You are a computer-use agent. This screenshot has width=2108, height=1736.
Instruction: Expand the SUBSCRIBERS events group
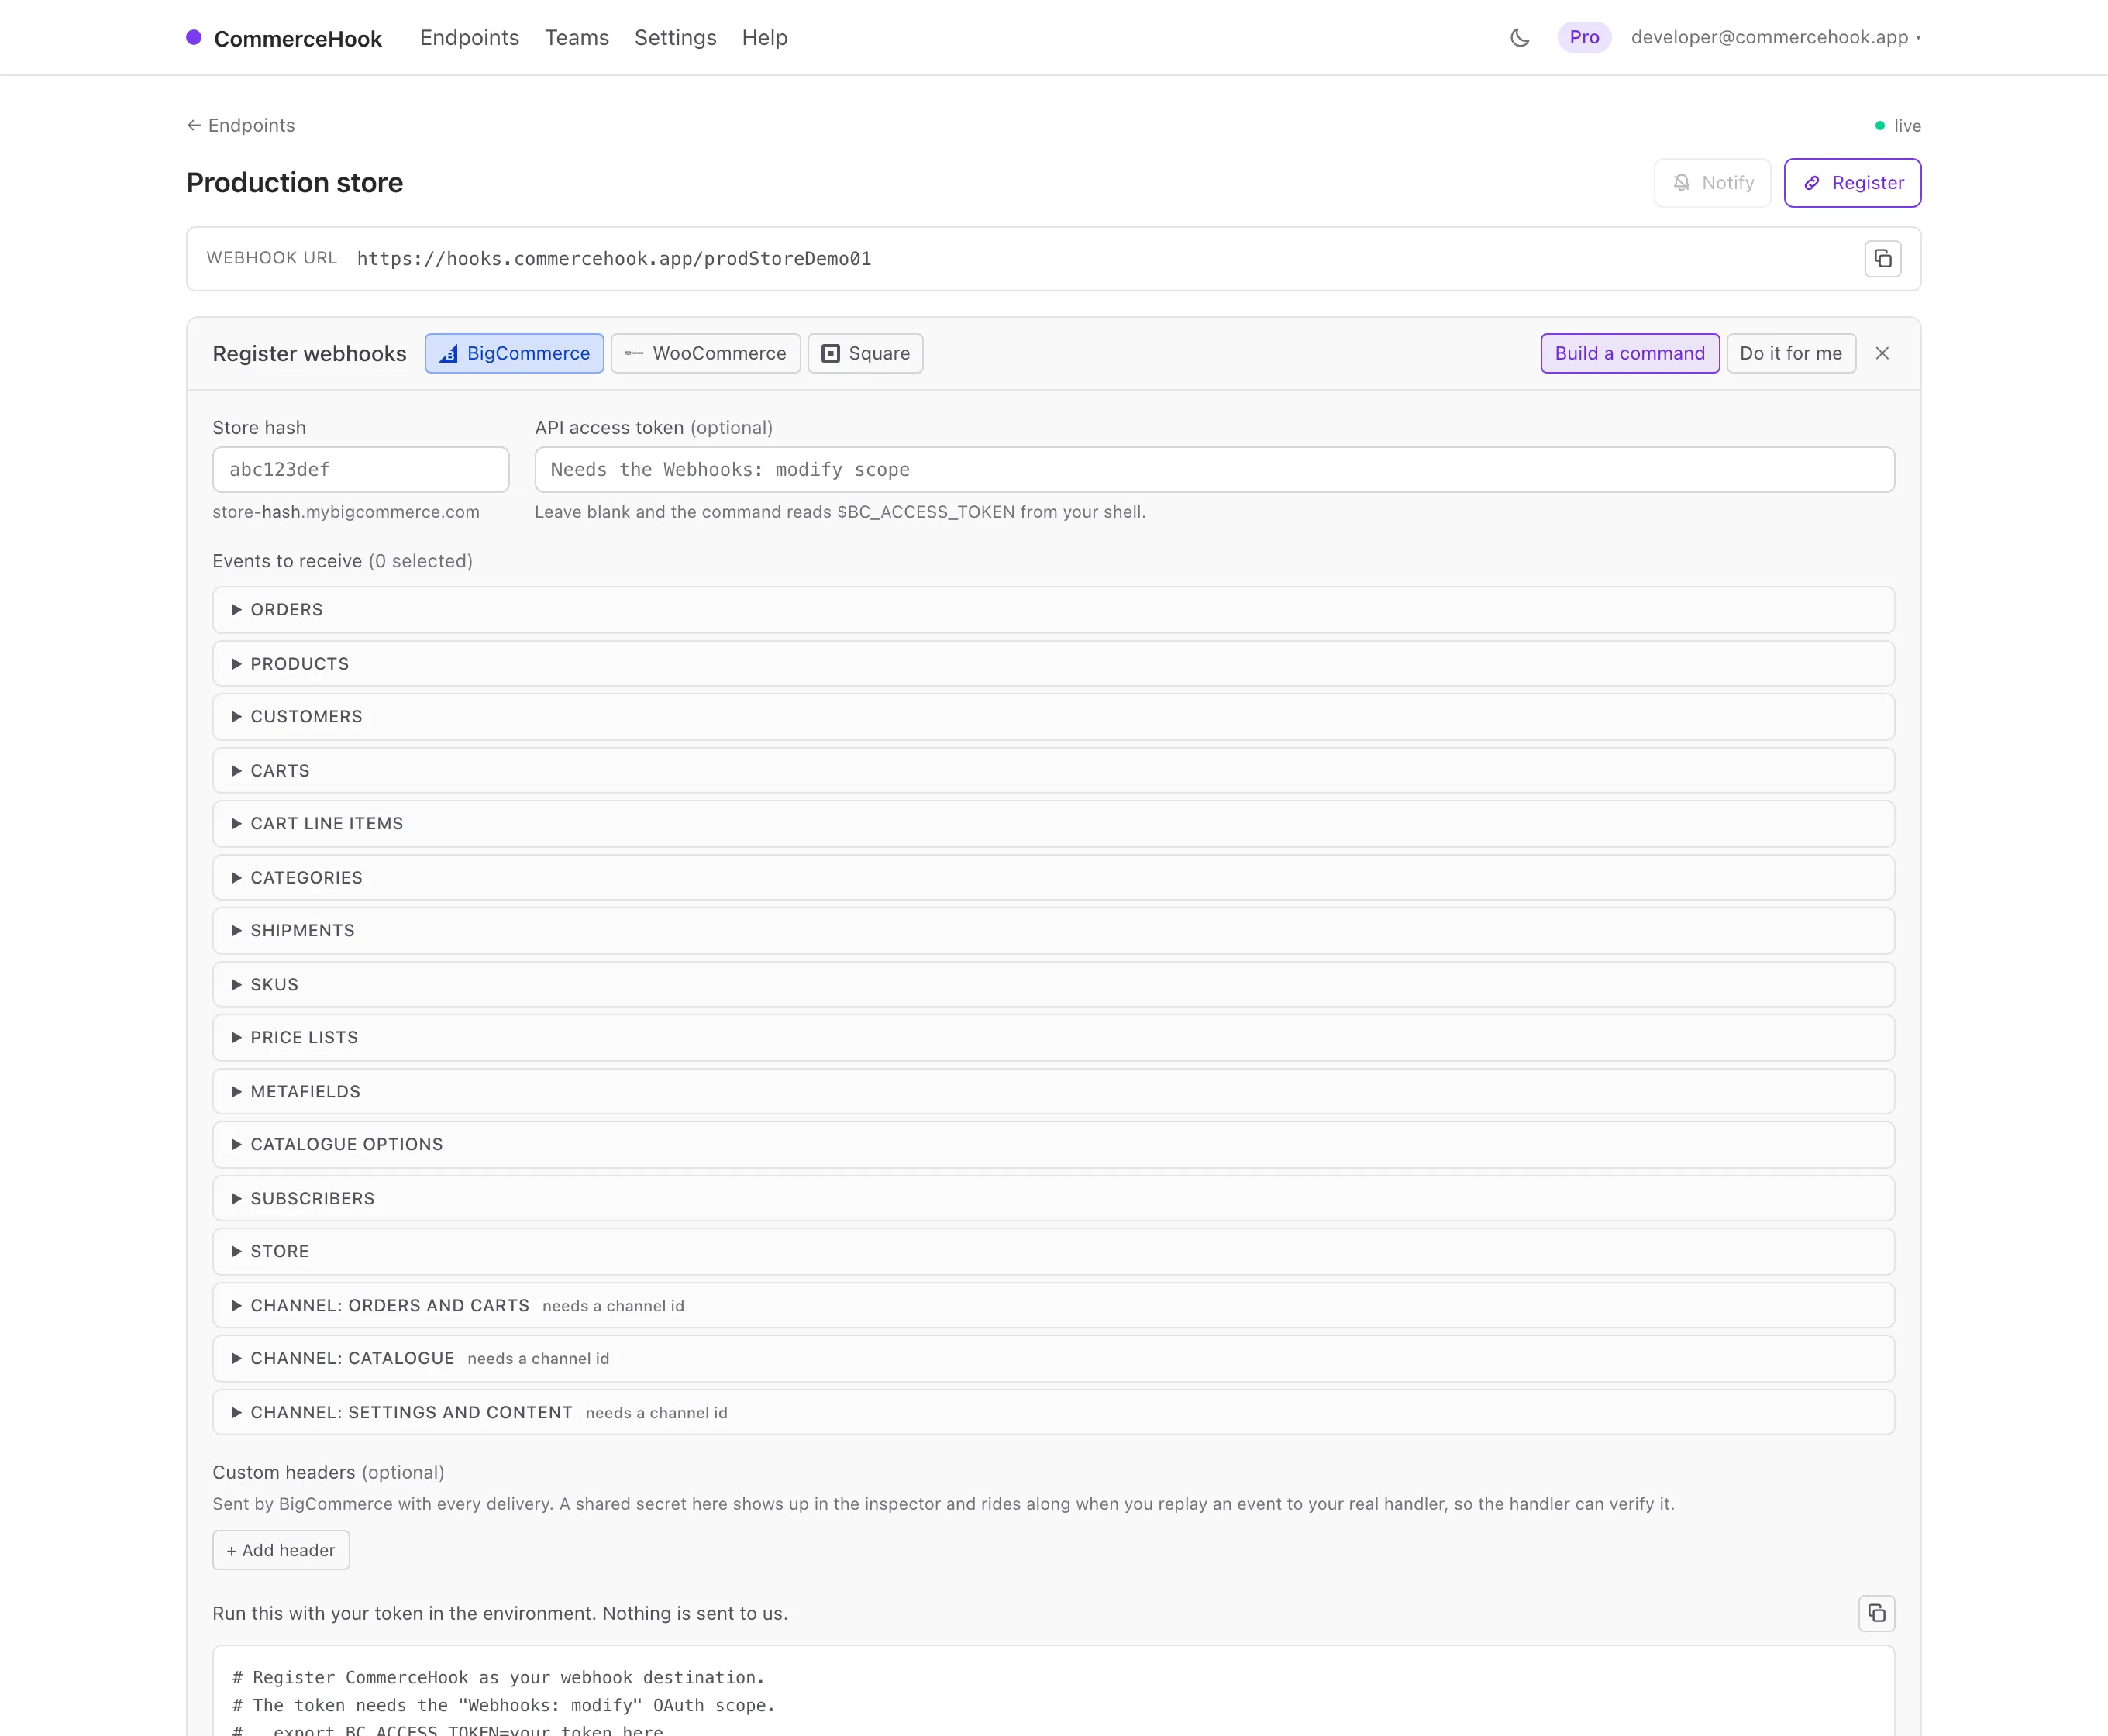tap(1053, 1198)
